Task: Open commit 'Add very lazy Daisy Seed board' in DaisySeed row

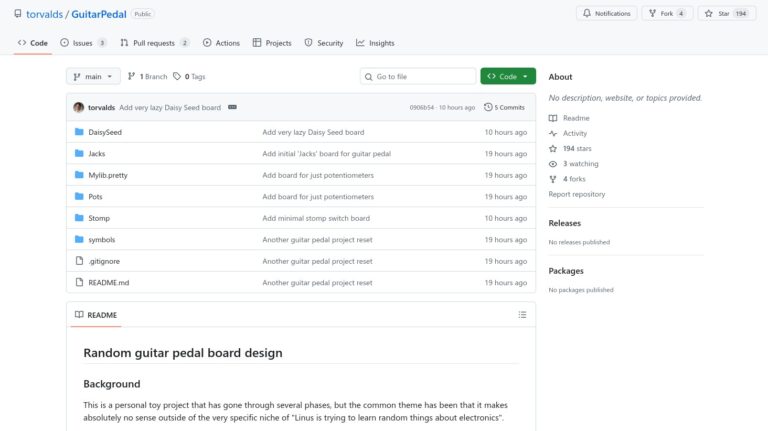Action: (x=313, y=132)
